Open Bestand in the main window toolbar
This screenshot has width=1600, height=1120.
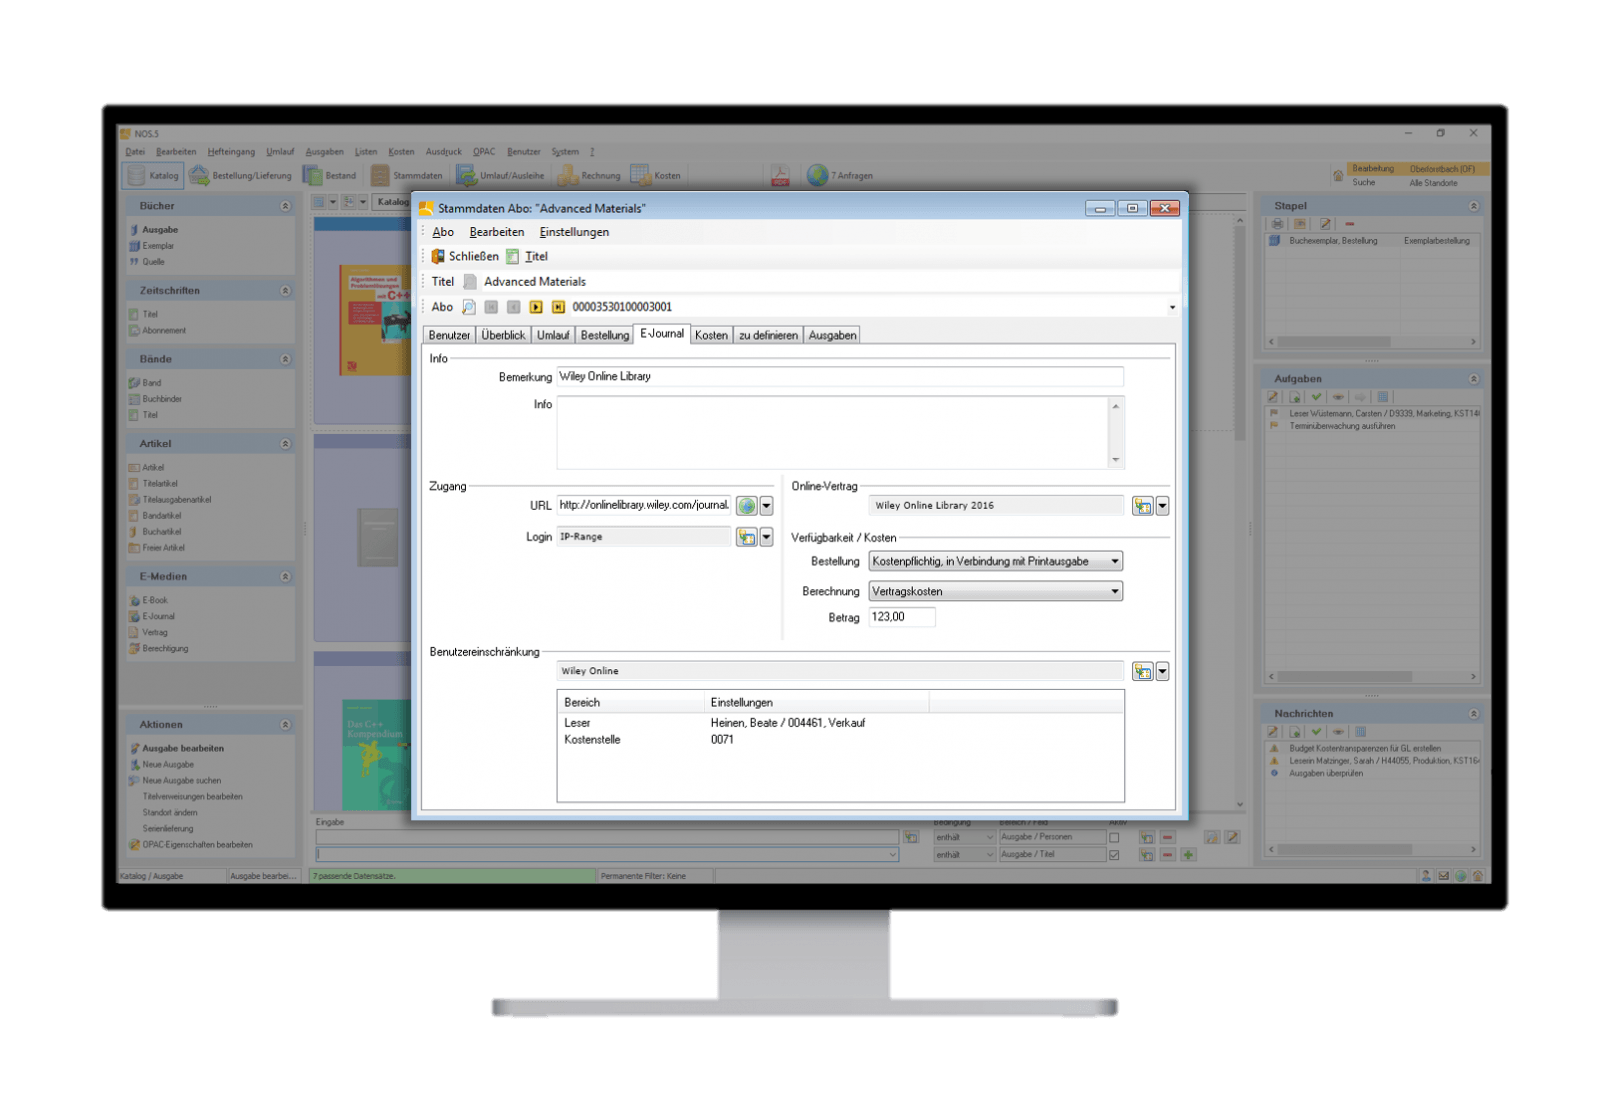pos(330,176)
